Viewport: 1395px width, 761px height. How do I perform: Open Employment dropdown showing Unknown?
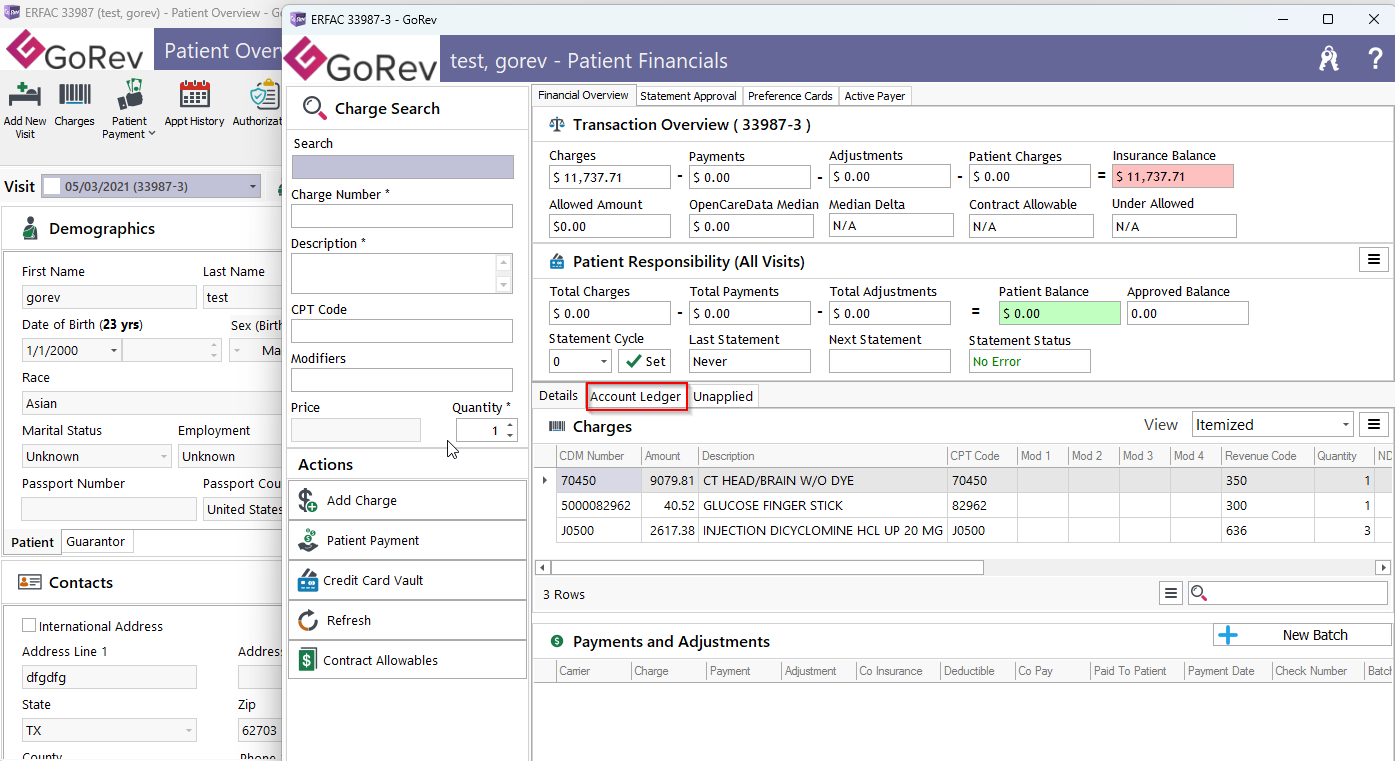[x=229, y=456]
